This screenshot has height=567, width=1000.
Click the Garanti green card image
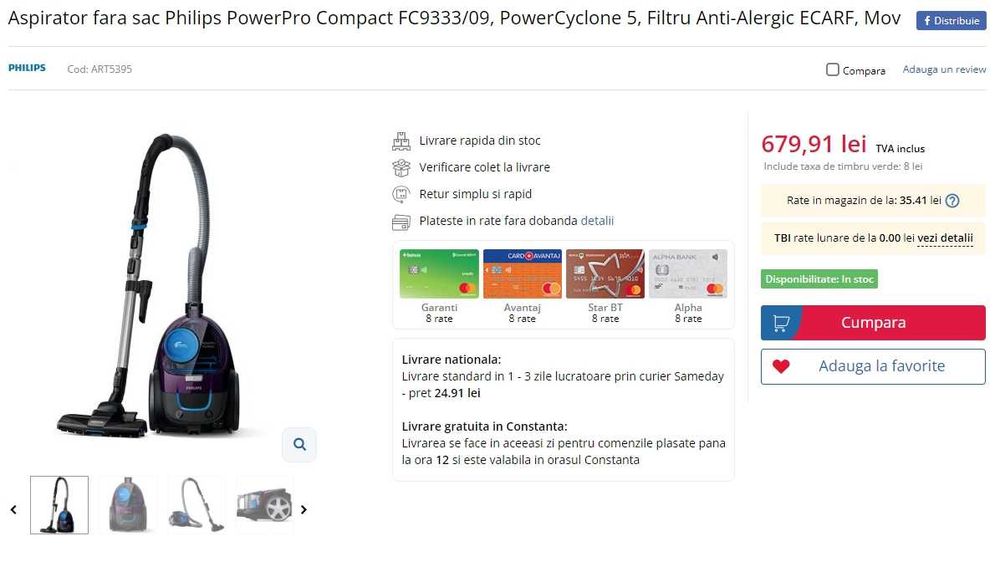[439, 274]
